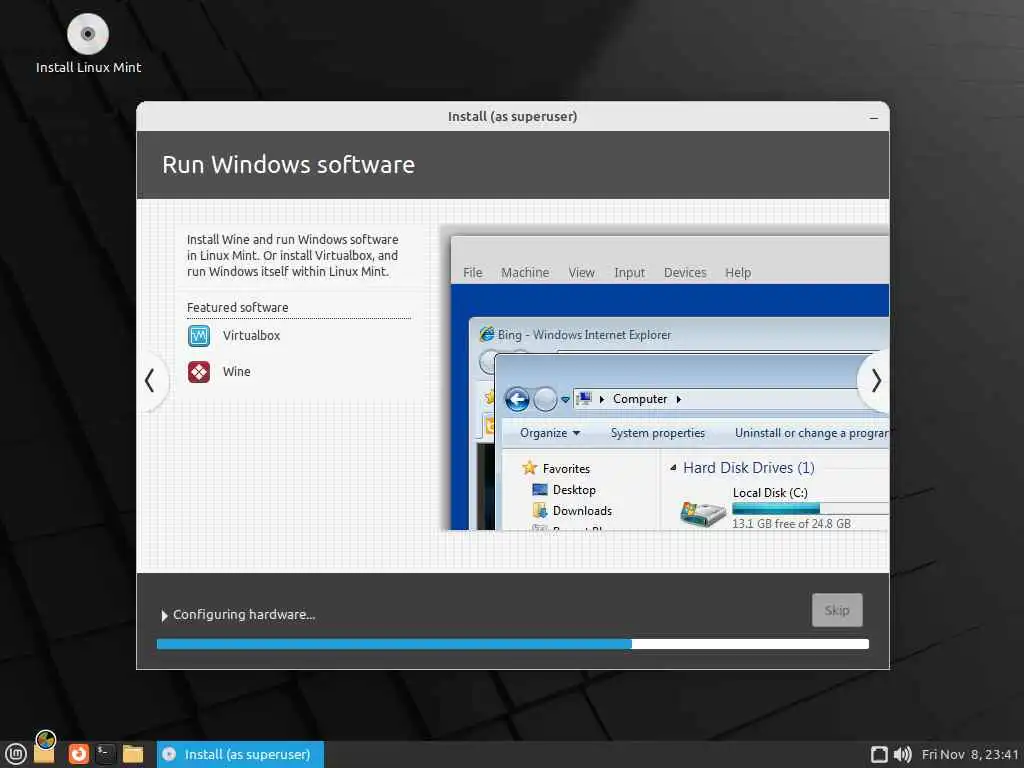Screen dimensions: 1024x768
Task: Select Install (as superuser) taskbar window button
Action: pyautogui.click(x=240, y=754)
